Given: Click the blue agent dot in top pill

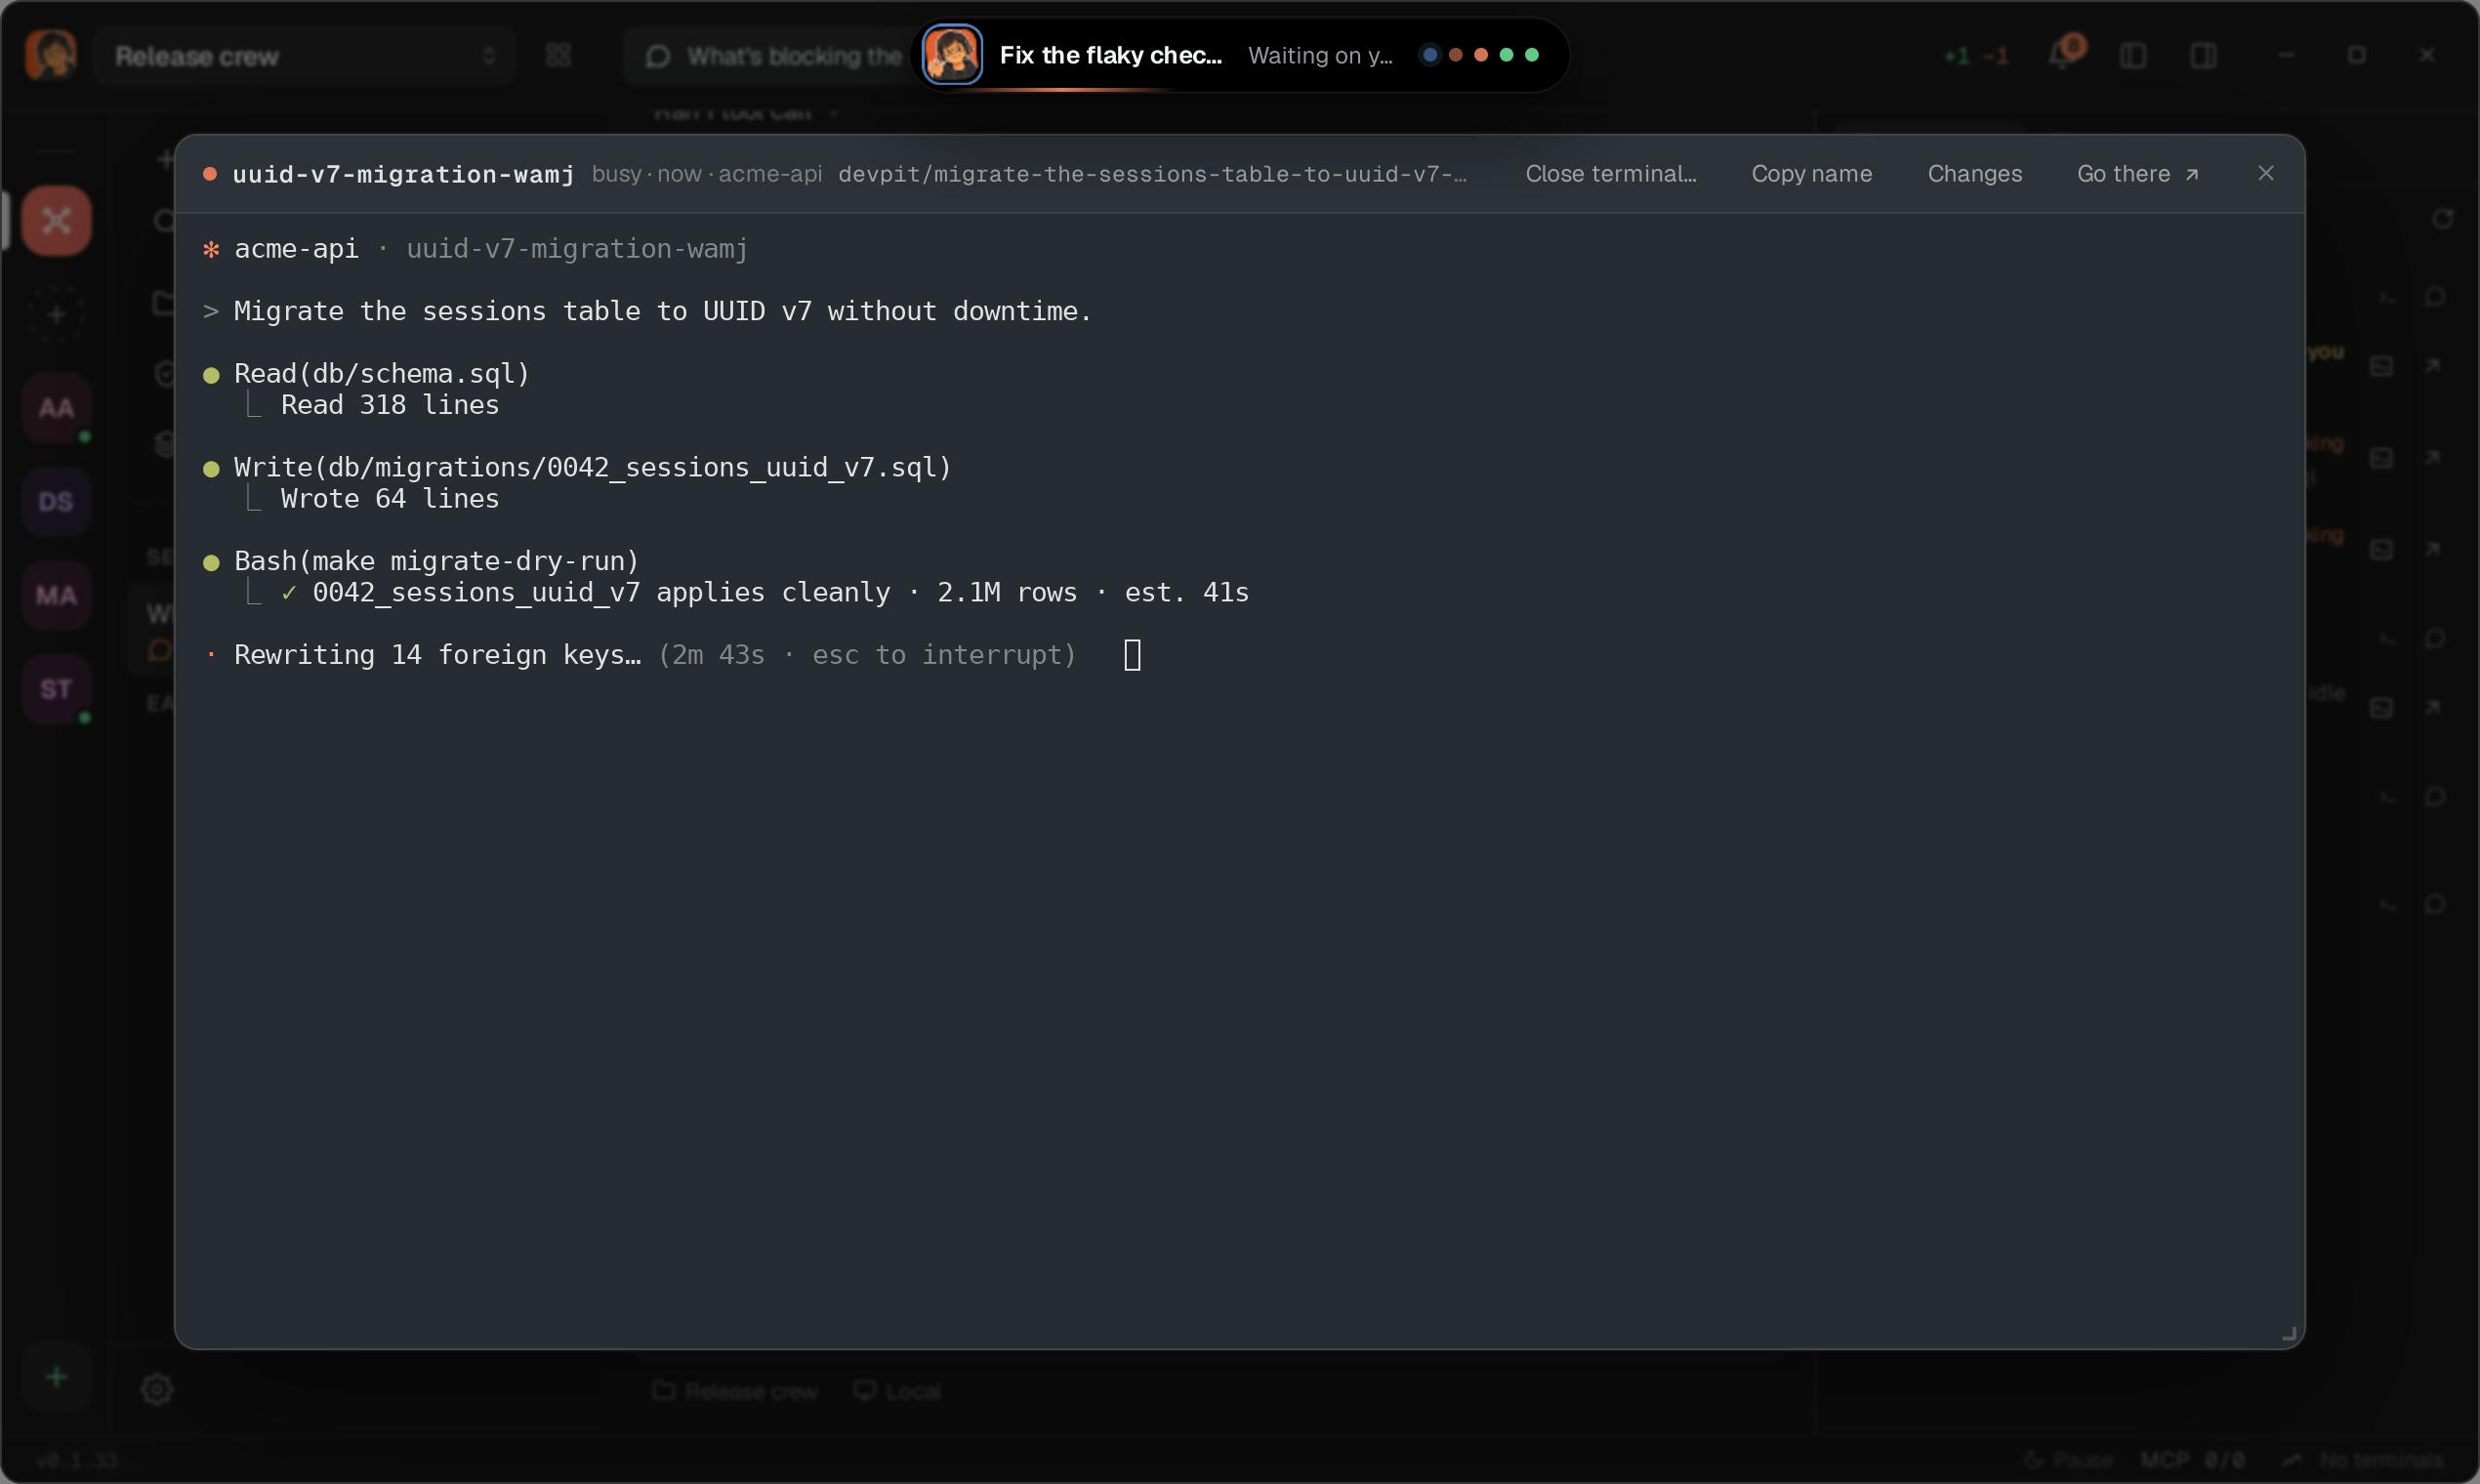Looking at the screenshot, I should click(1430, 55).
